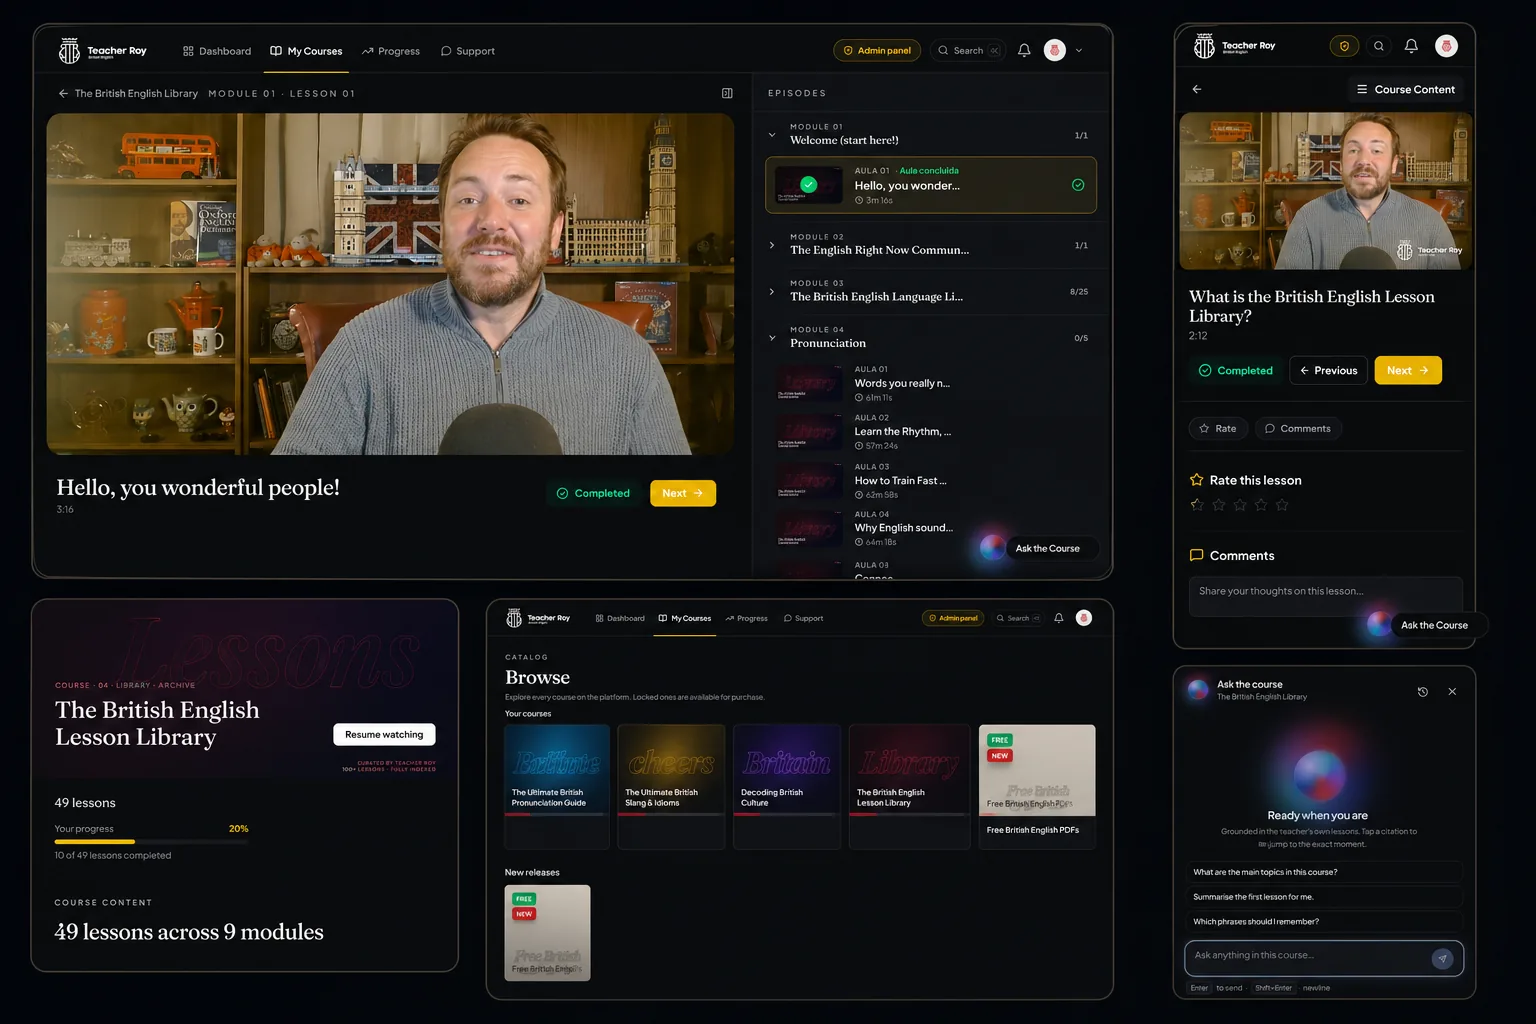The height and width of the screenshot is (1024, 1536).
Task: Expand Module 02 The English Right Now Commun...
Action: 772,244
